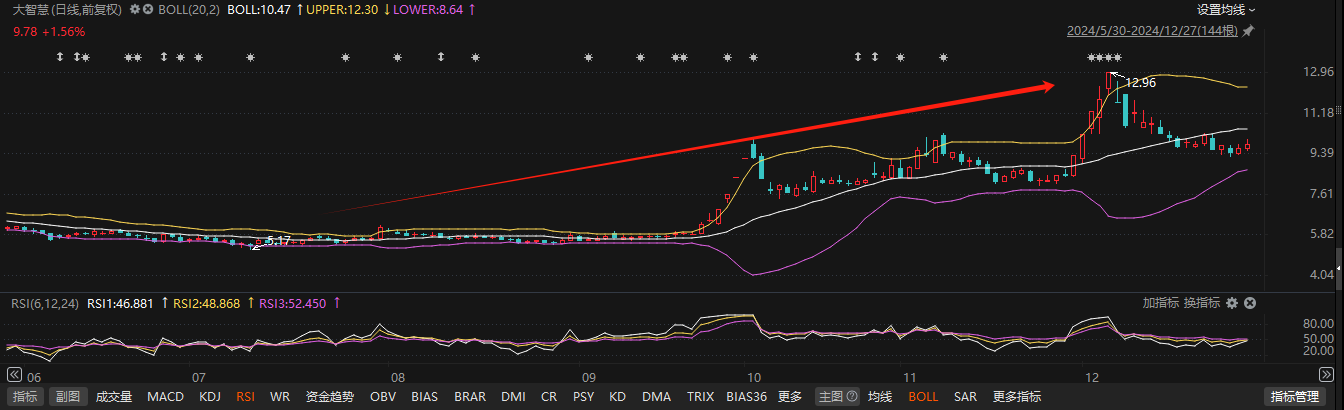
Task: Click the 12.96 peak candlestick label
Action: pyautogui.click(x=1140, y=82)
